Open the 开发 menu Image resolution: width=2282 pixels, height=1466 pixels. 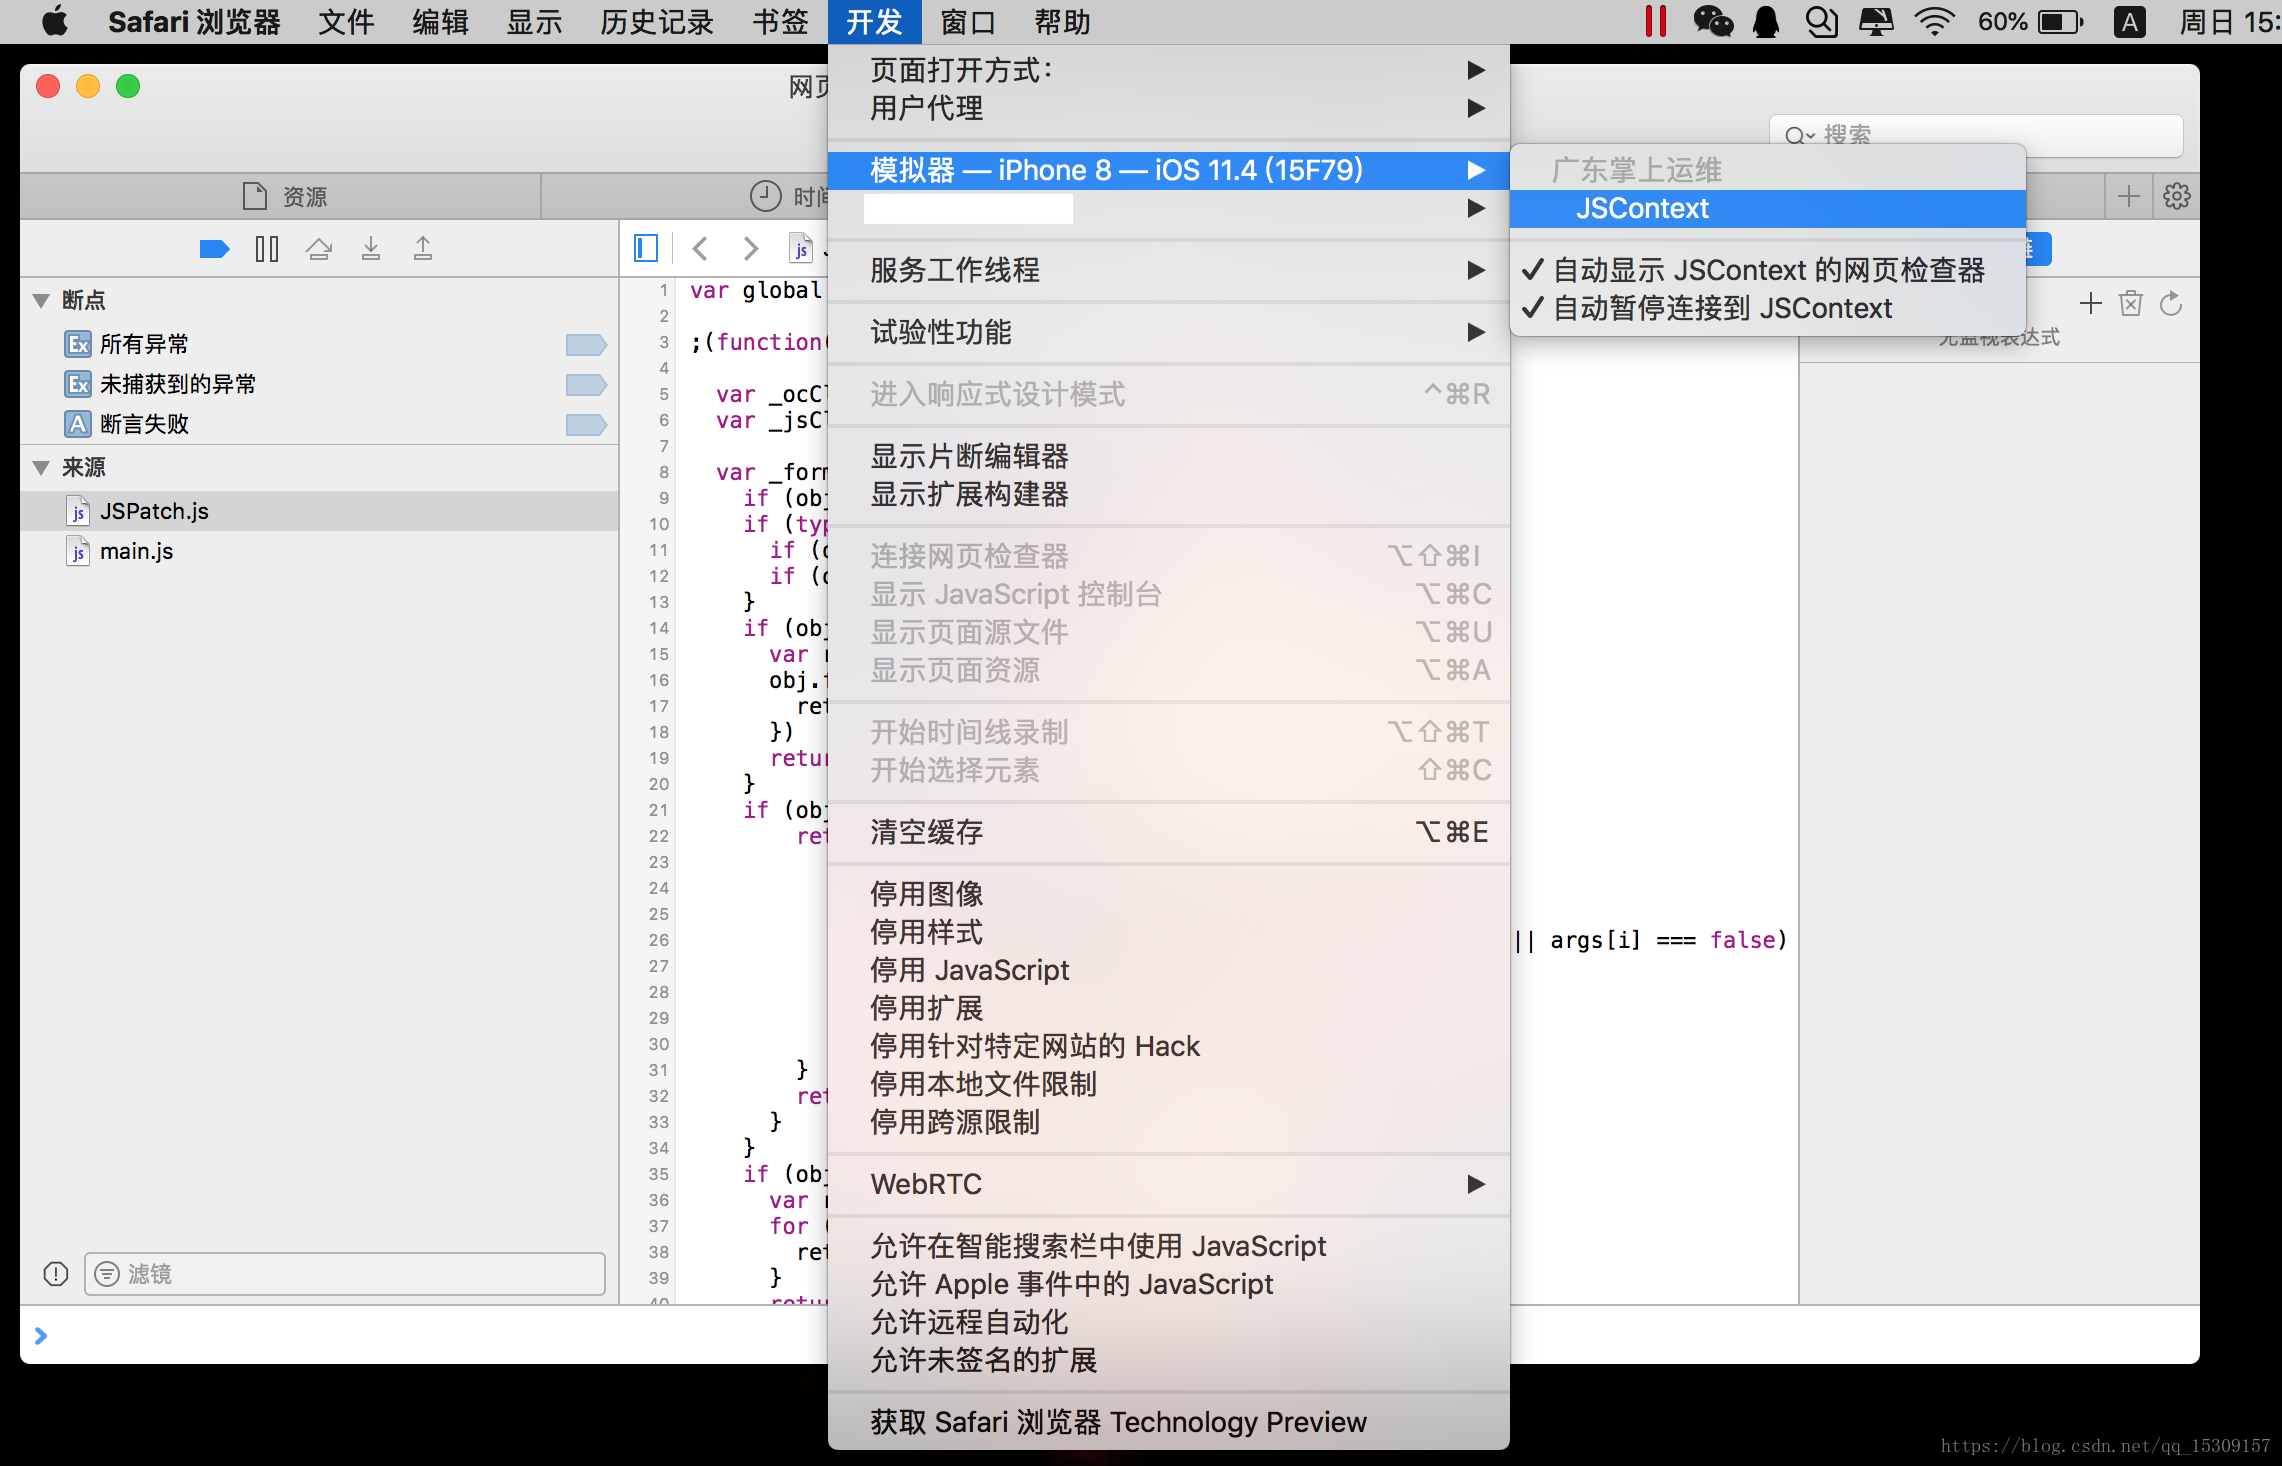pos(874,21)
